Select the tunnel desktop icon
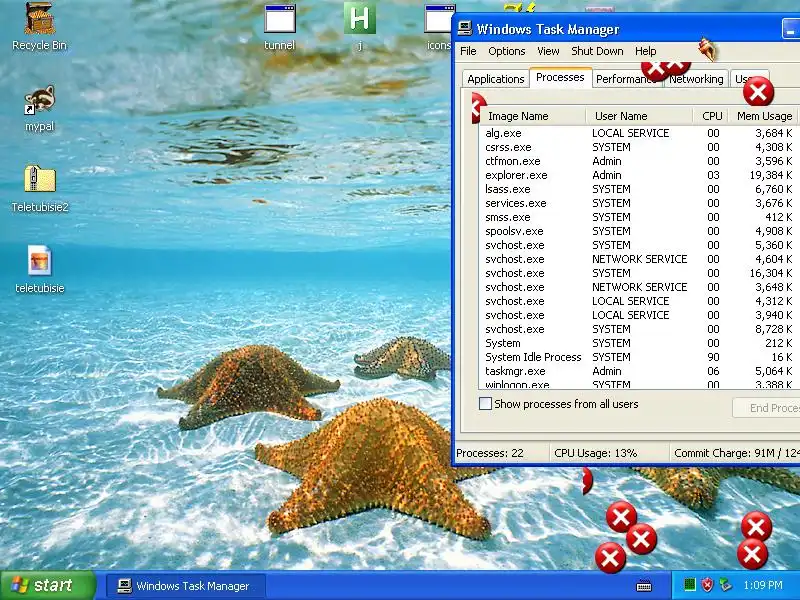The width and height of the screenshot is (800, 600). click(x=280, y=27)
